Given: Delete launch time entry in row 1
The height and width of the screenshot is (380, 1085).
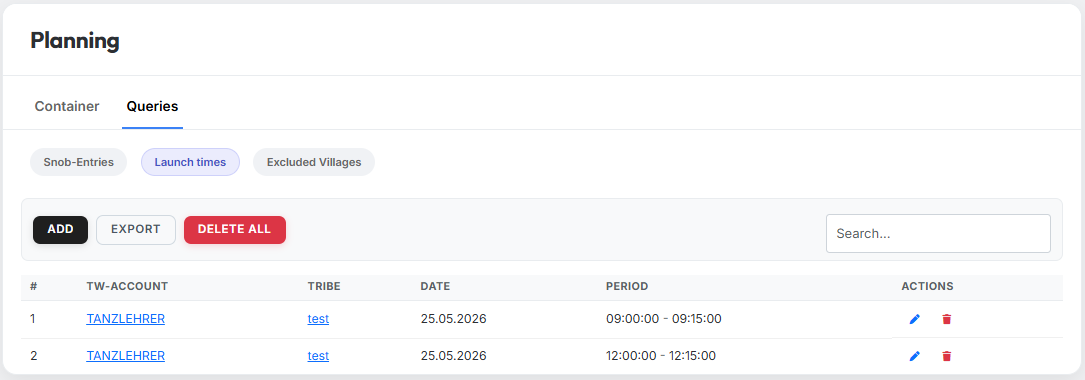Looking at the screenshot, I should pyautogui.click(x=947, y=319).
